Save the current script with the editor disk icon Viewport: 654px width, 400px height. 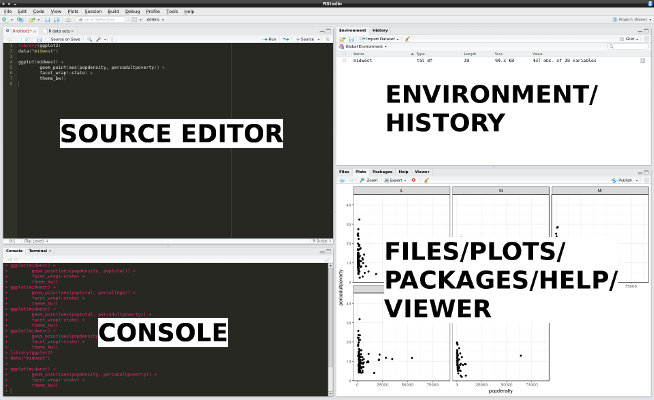(x=40, y=39)
